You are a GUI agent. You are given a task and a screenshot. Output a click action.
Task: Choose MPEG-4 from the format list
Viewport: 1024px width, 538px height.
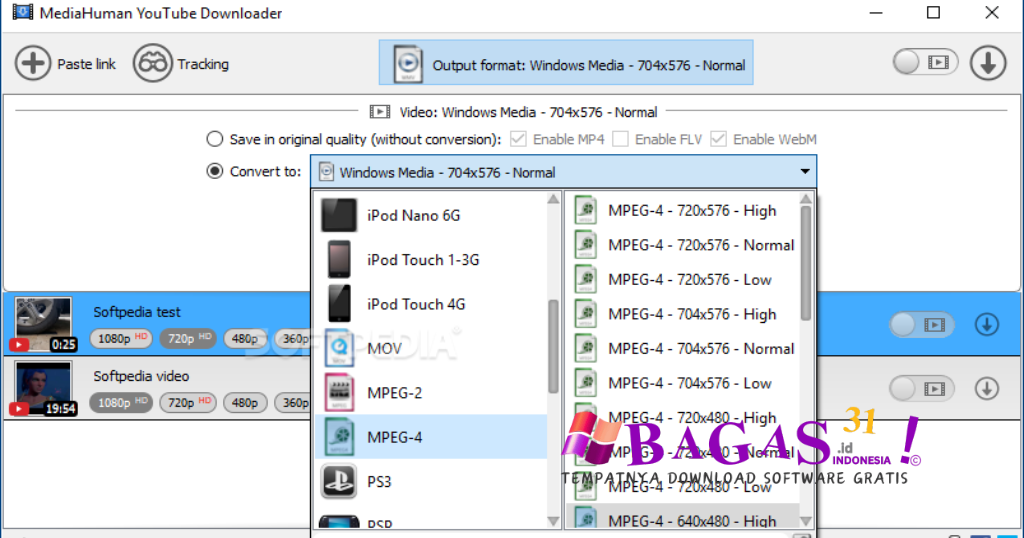pos(431,437)
